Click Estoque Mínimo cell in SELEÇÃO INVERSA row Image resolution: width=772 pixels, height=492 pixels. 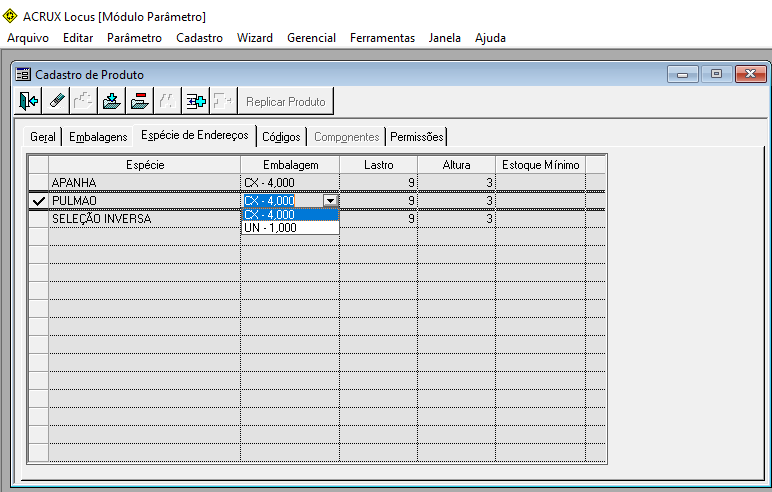click(x=541, y=219)
